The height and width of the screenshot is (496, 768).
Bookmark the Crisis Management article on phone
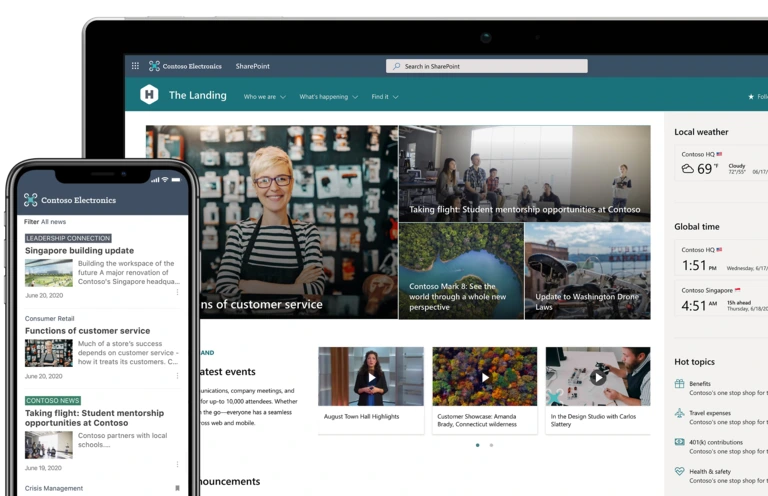point(178,488)
